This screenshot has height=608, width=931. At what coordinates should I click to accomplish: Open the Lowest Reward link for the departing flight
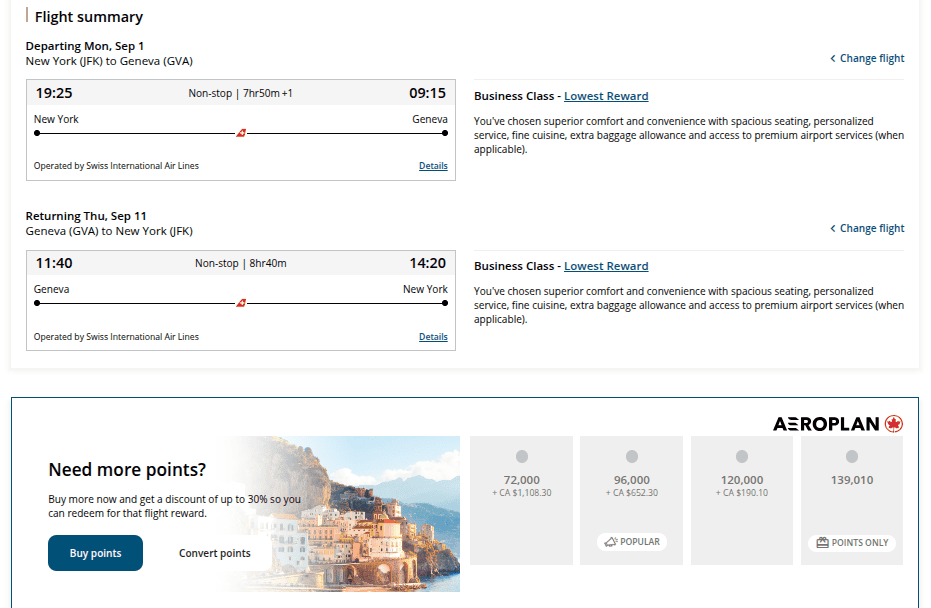coord(606,95)
